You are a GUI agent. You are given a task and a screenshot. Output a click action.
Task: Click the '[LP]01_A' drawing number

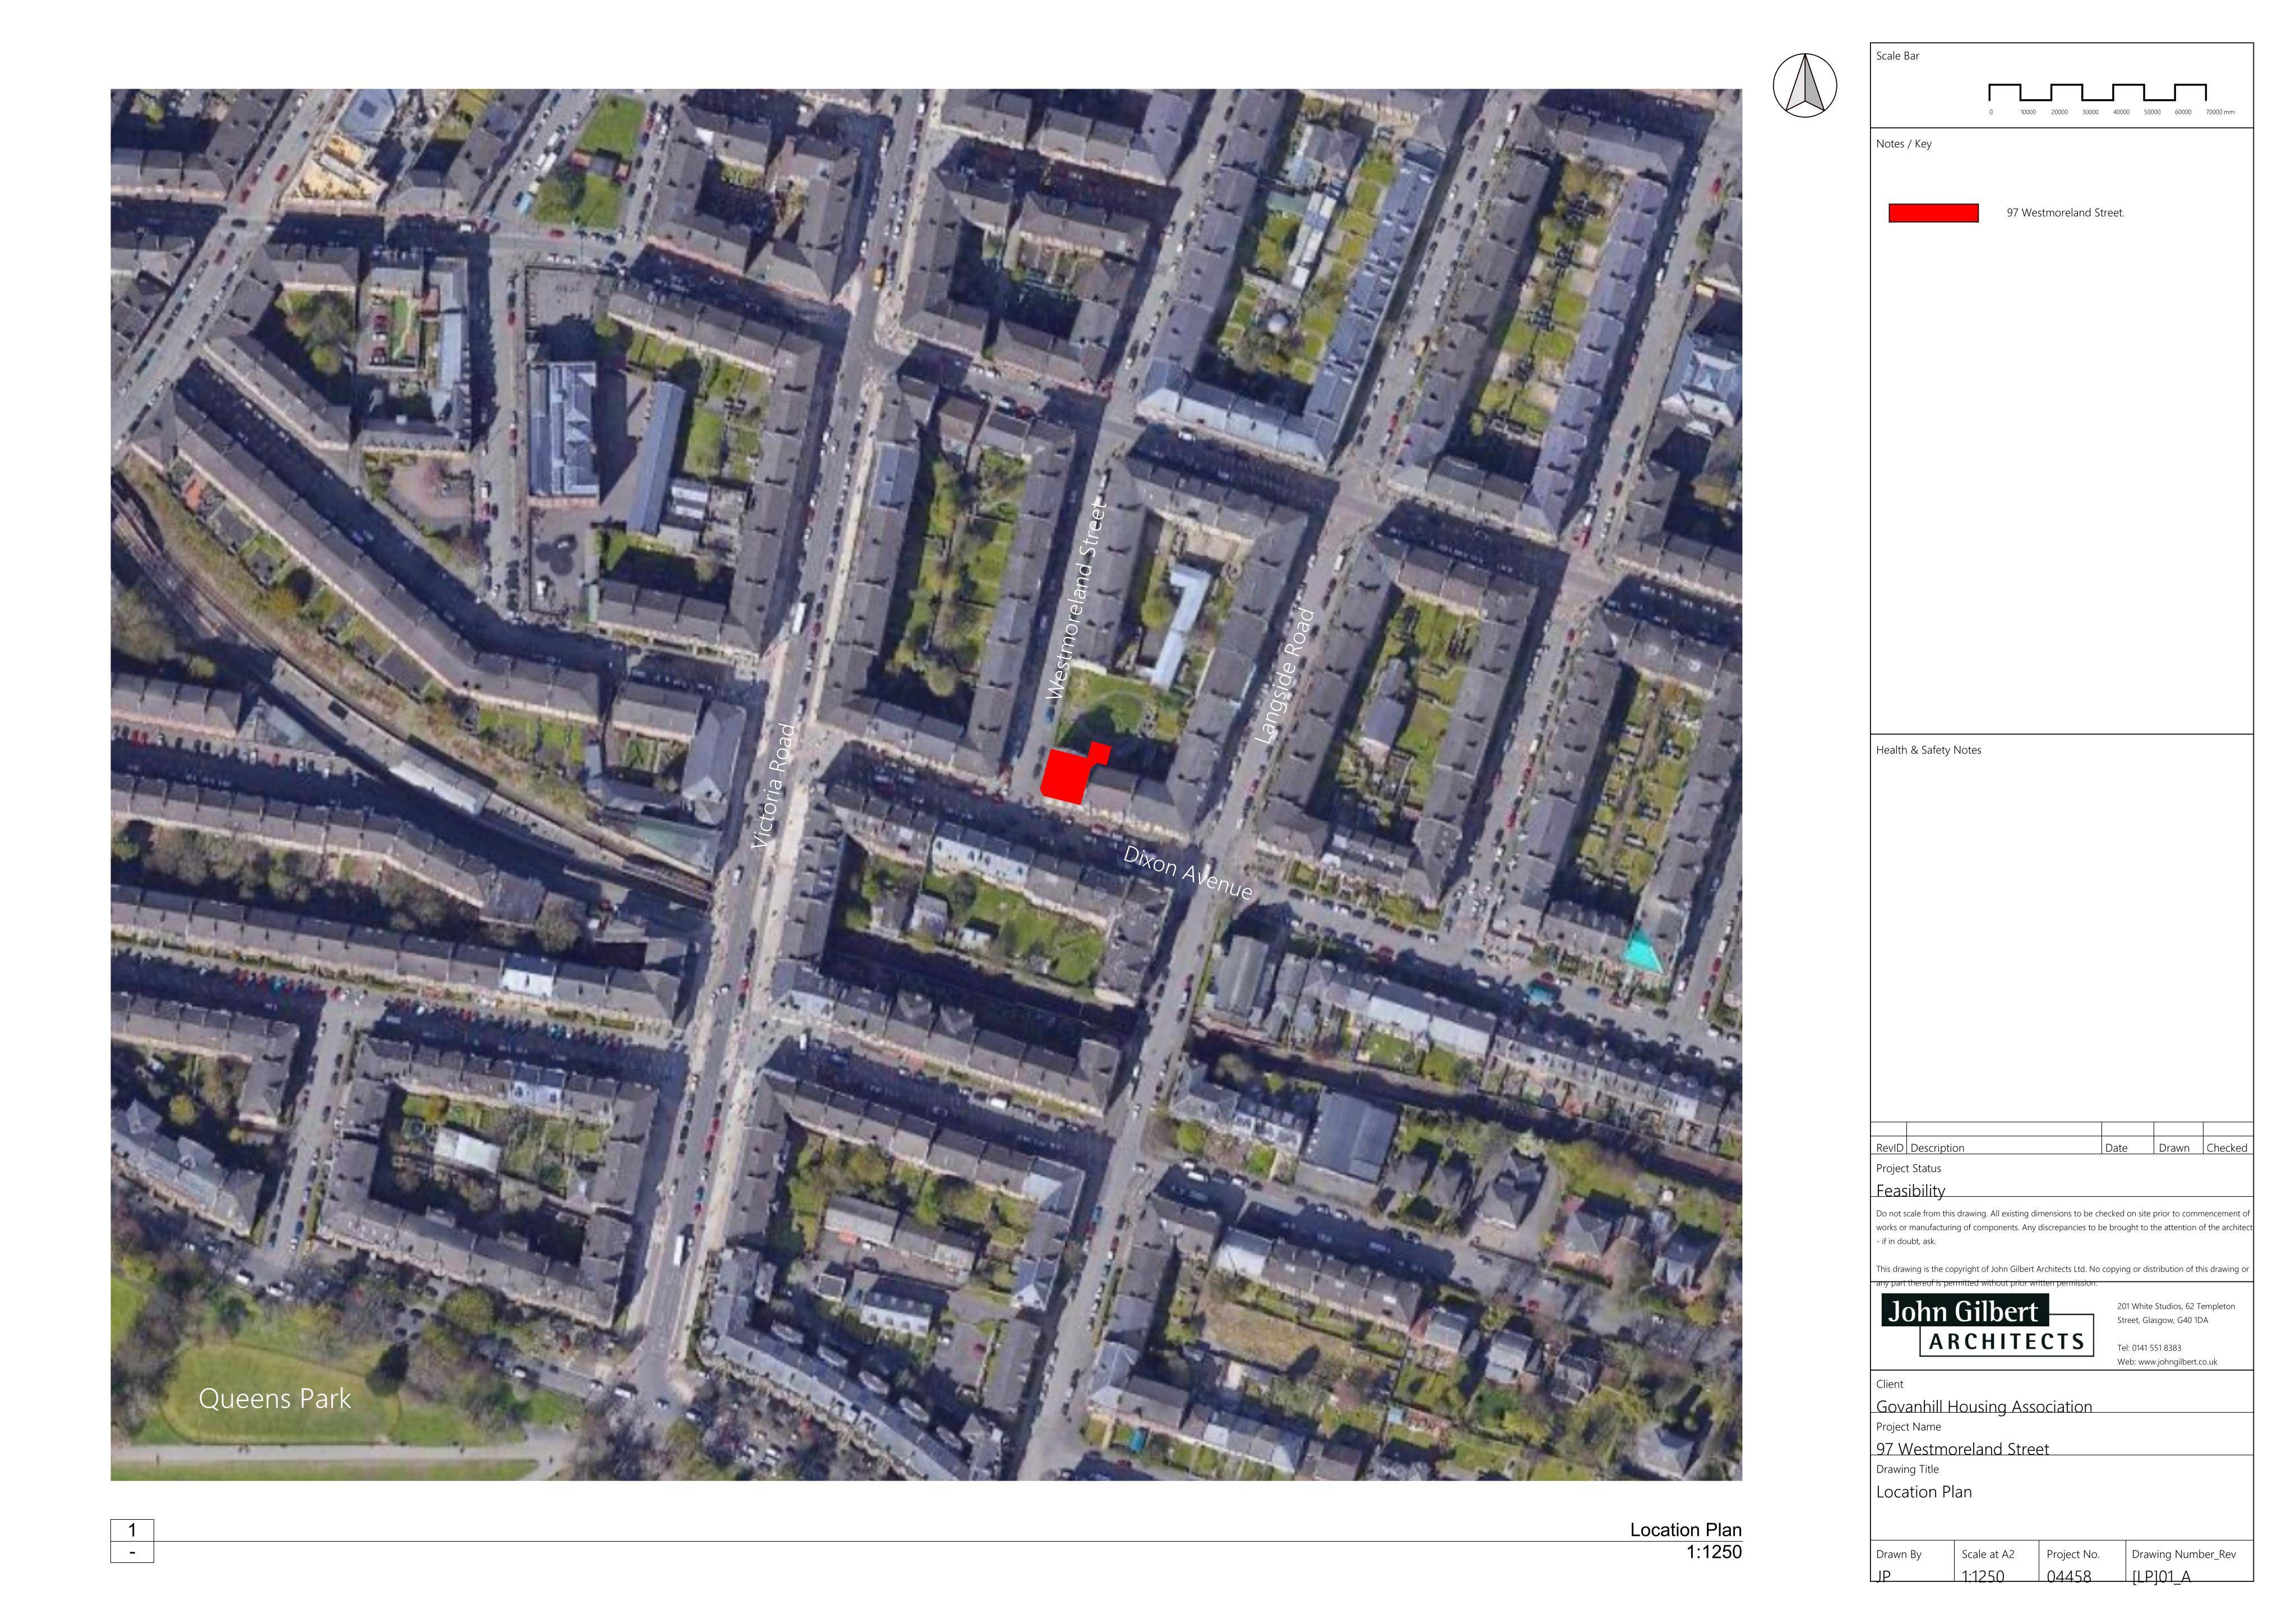point(2161,1576)
